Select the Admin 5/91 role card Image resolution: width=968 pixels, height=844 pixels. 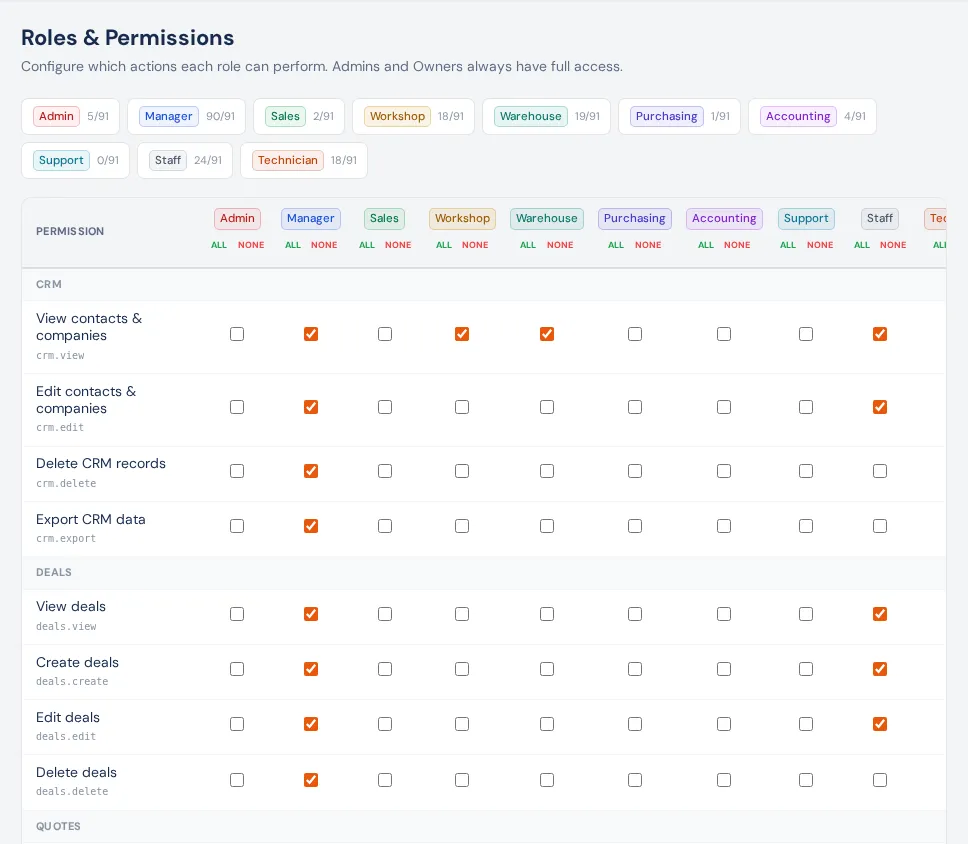click(70, 116)
